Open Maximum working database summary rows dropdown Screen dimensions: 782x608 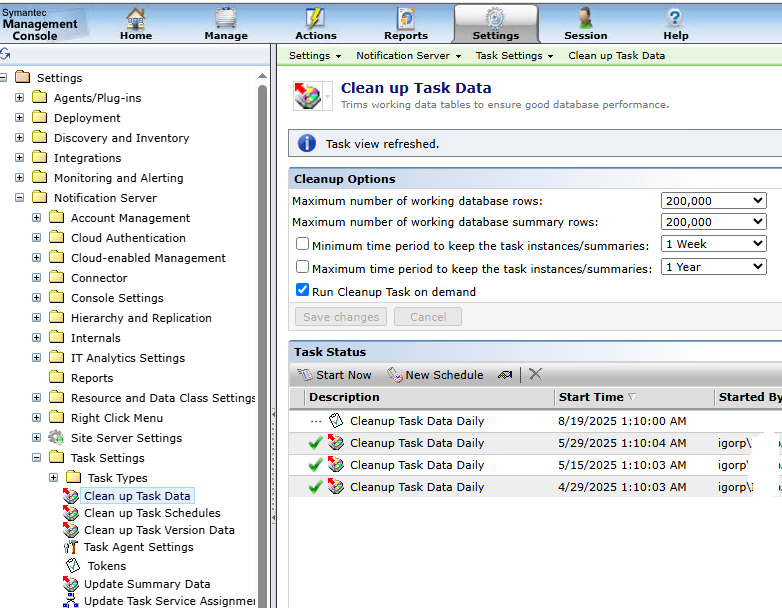713,221
